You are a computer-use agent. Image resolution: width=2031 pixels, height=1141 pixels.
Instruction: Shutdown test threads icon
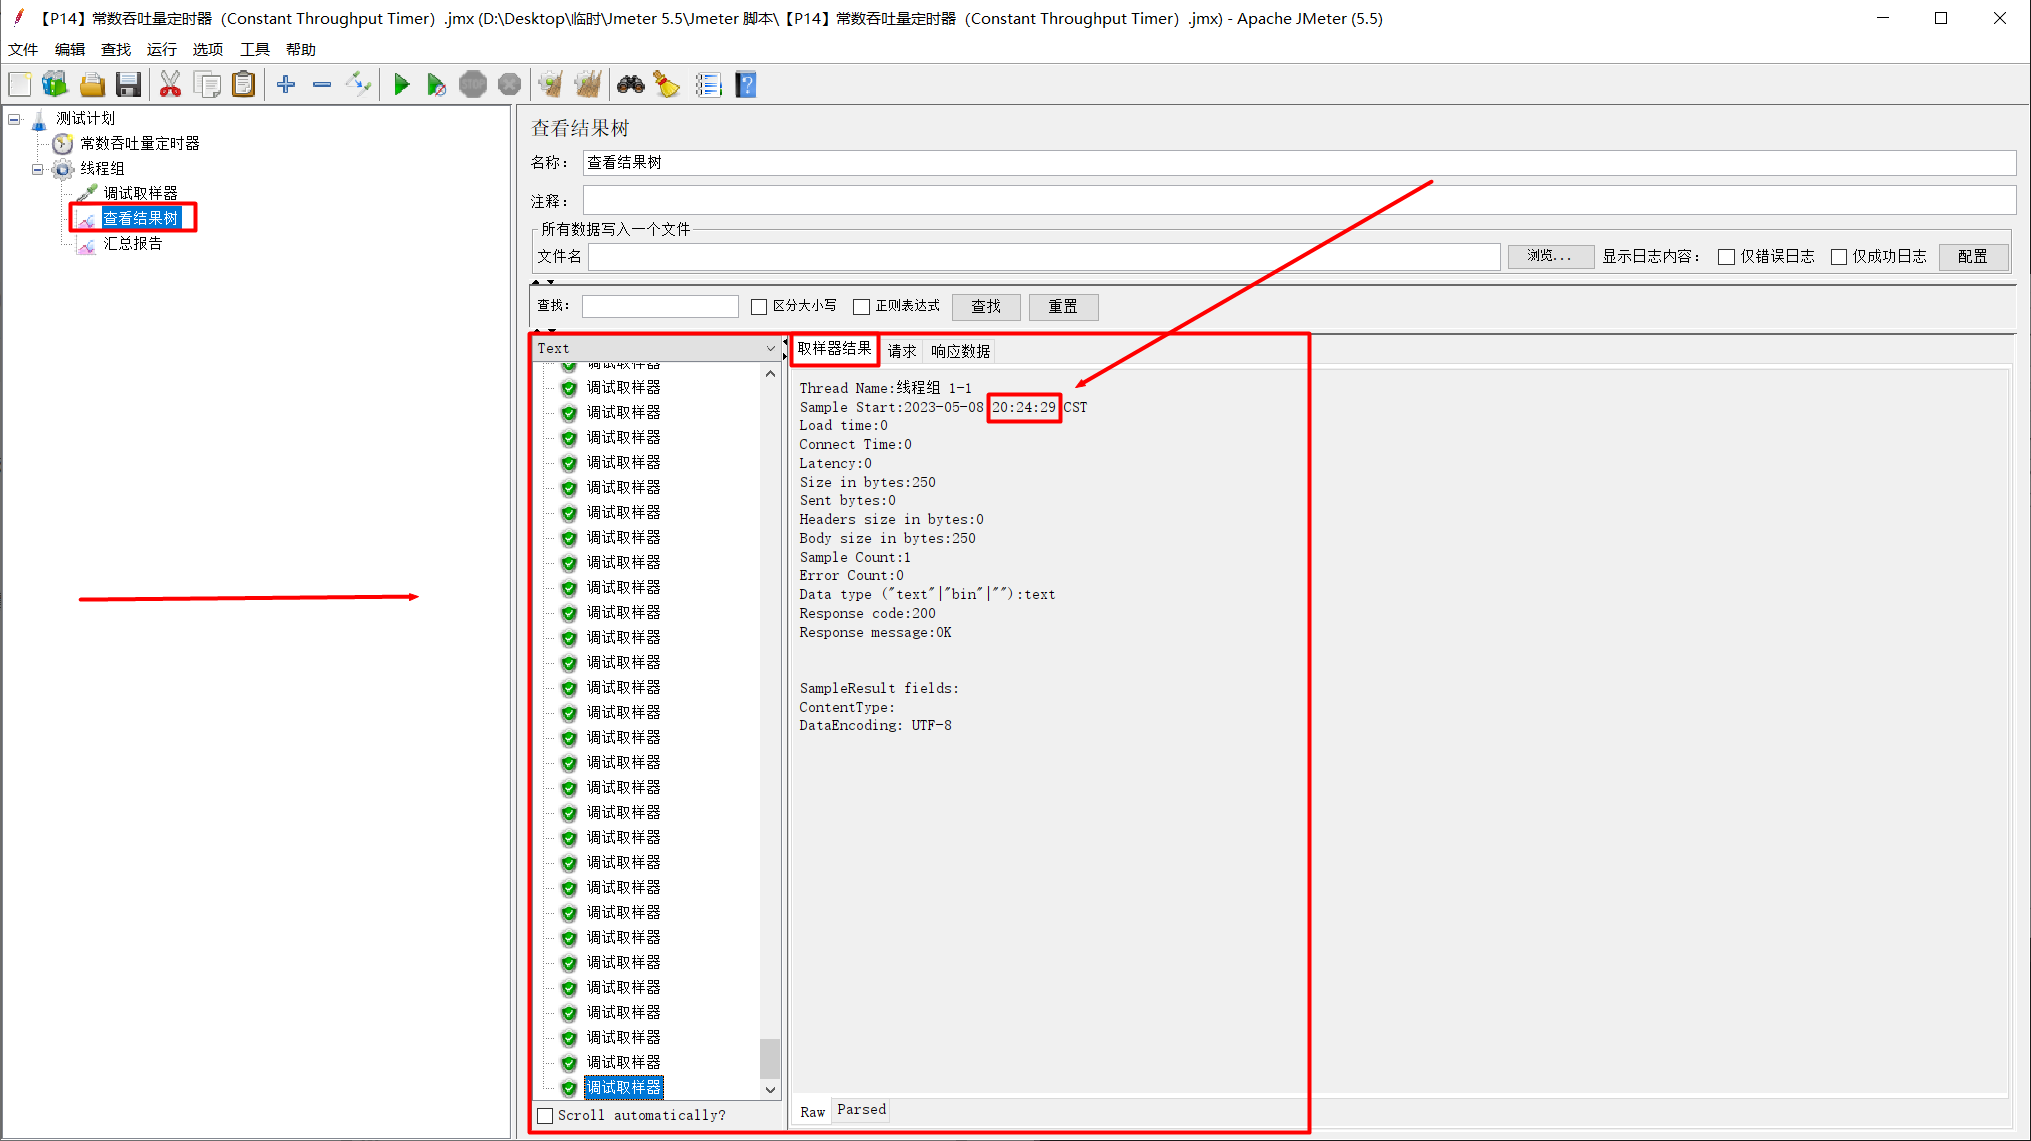pos(509,85)
